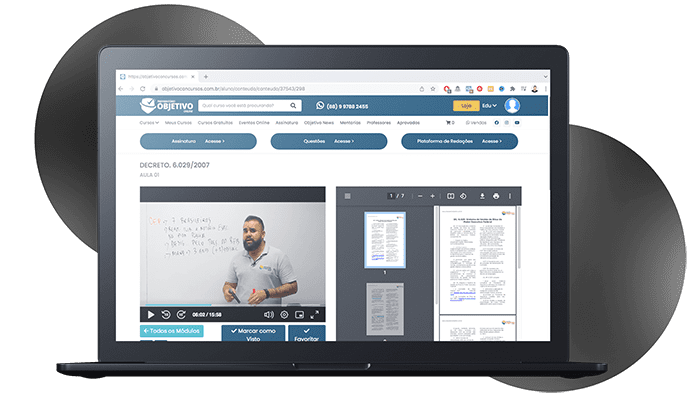The width and height of the screenshot is (700, 394).
Task: Open video settings gear icon
Action: [x=284, y=315]
